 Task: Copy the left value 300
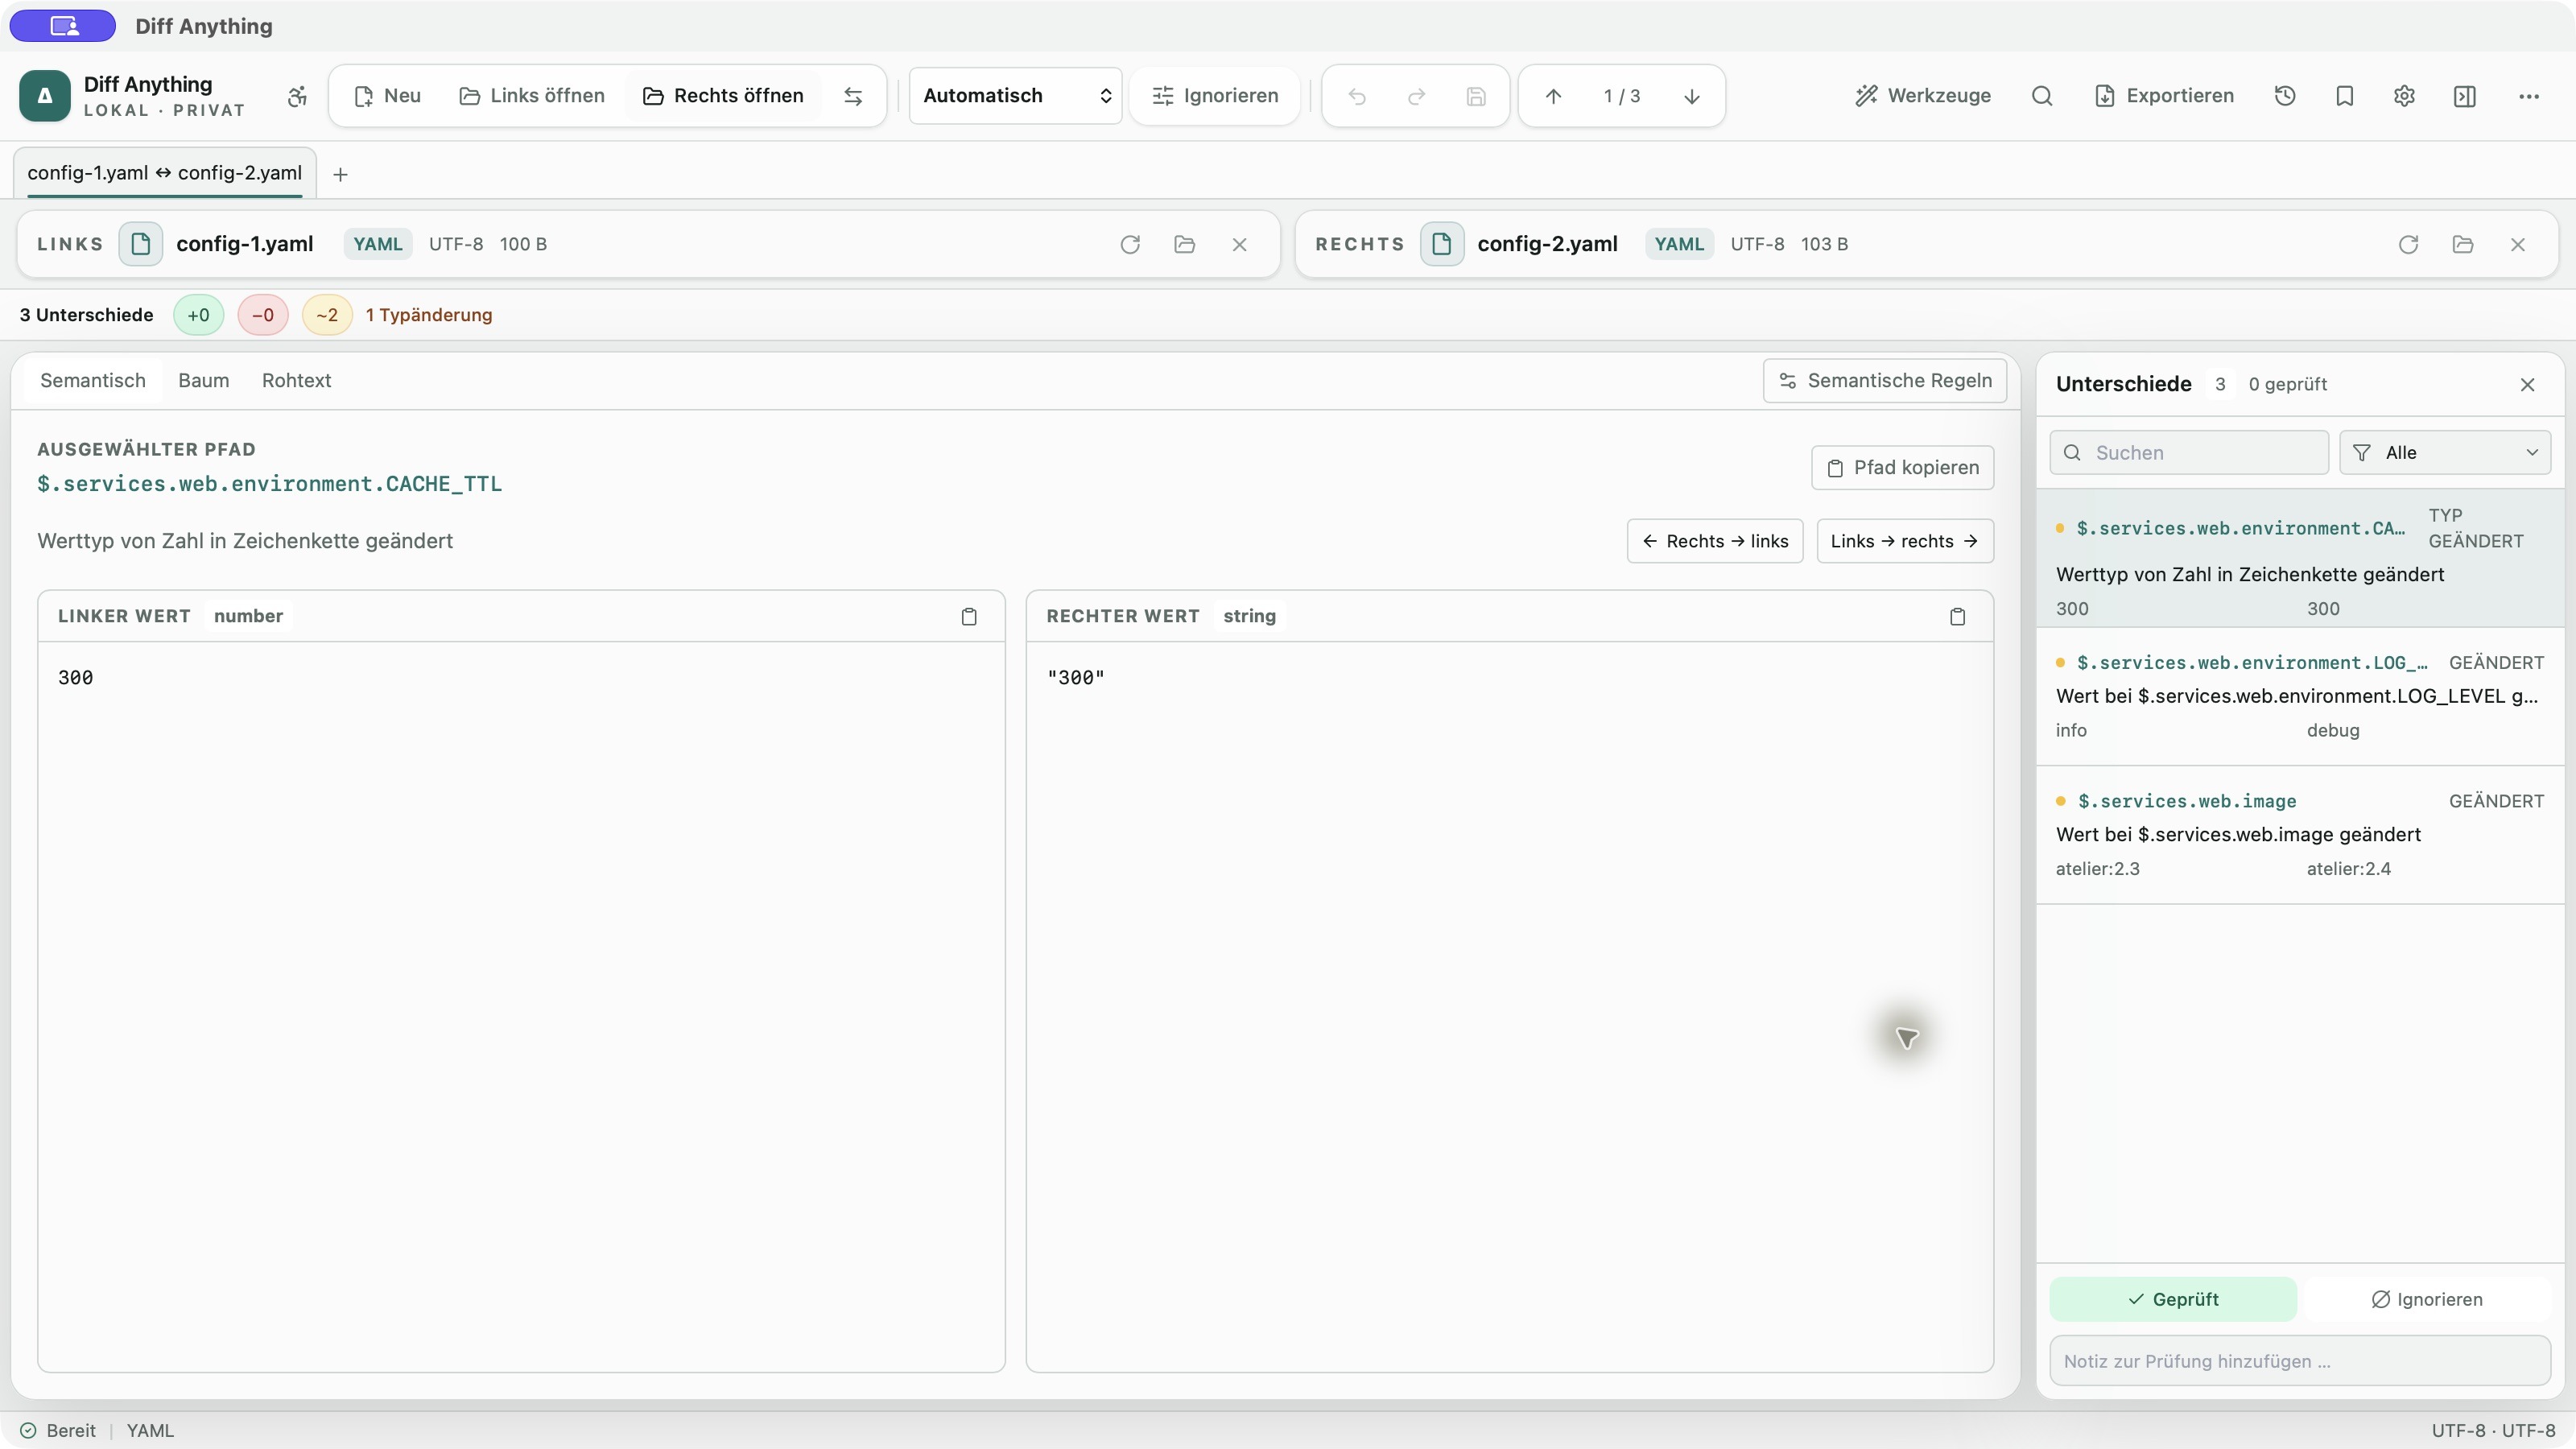pyautogui.click(x=969, y=616)
